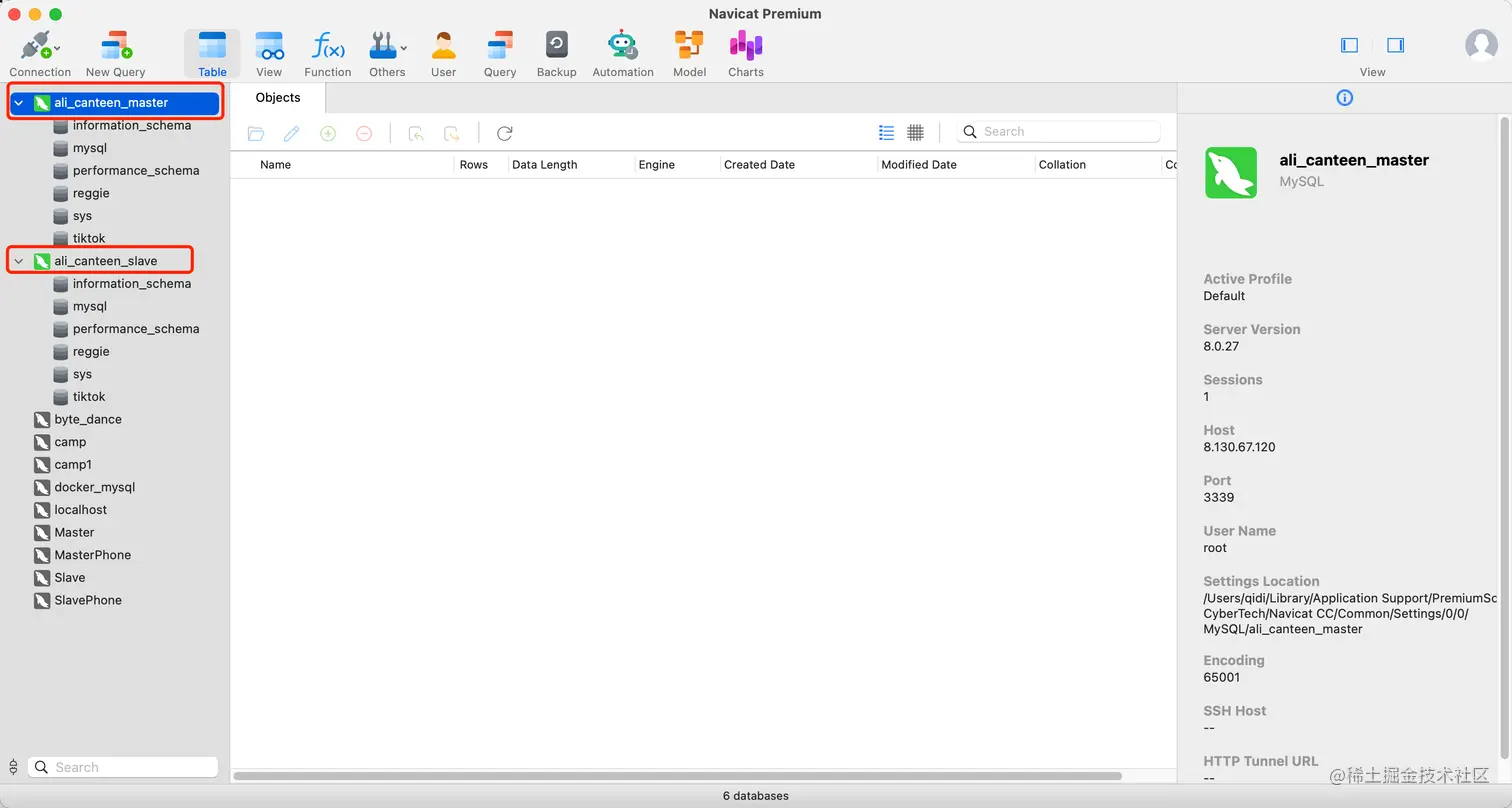Image resolution: width=1512 pixels, height=808 pixels.
Task: Switch to detail grid view mode
Action: point(915,132)
